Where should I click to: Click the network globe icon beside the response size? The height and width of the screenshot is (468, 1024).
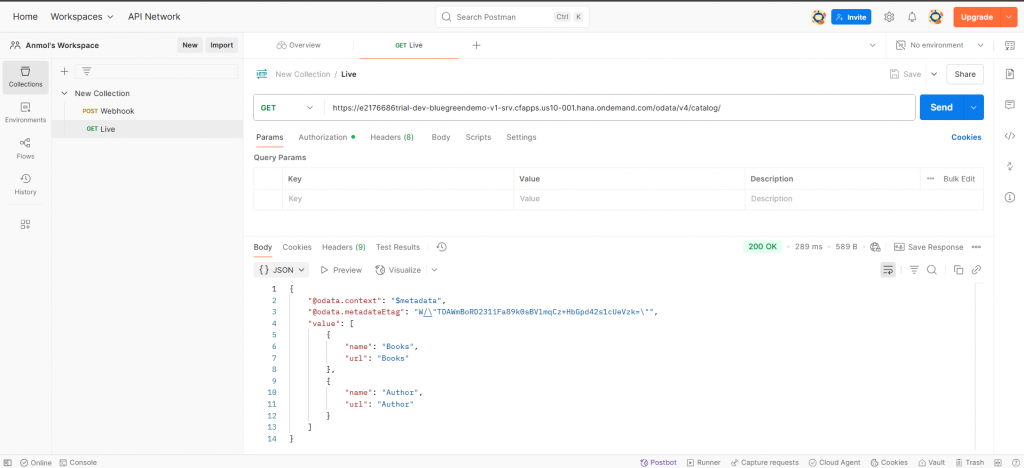point(875,247)
